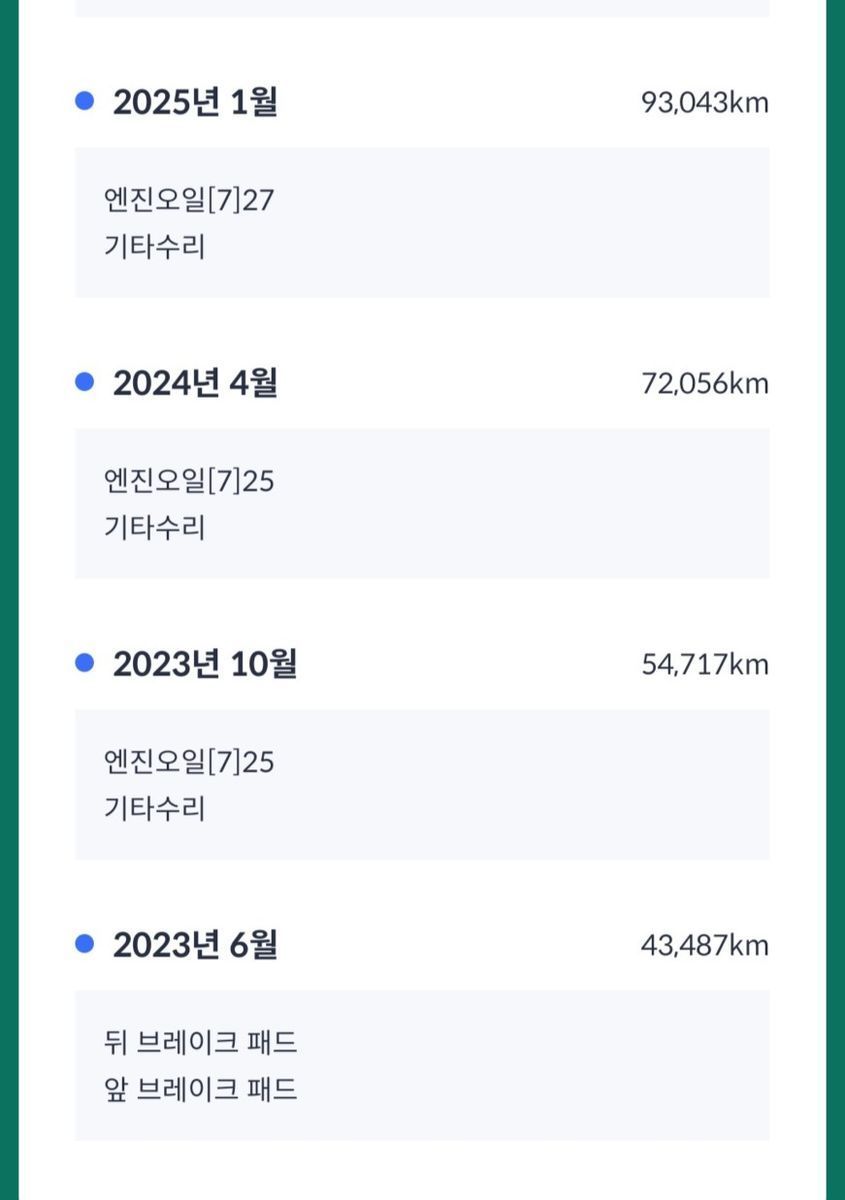The width and height of the screenshot is (845, 1200).
Task: Click the blue dot beside 2023년 10월
Action: [85, 662]
